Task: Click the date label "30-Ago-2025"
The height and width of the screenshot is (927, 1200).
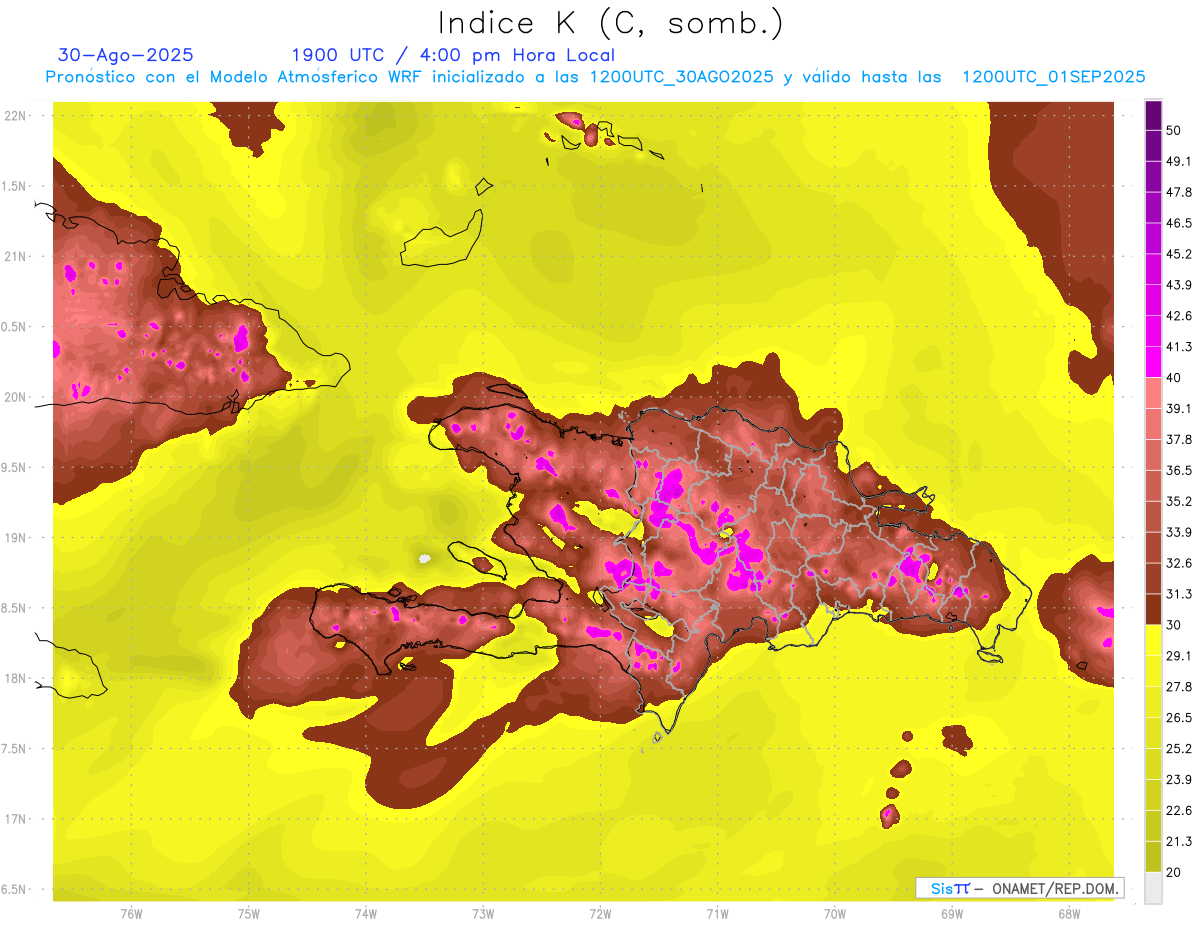Action: [126, 55]
